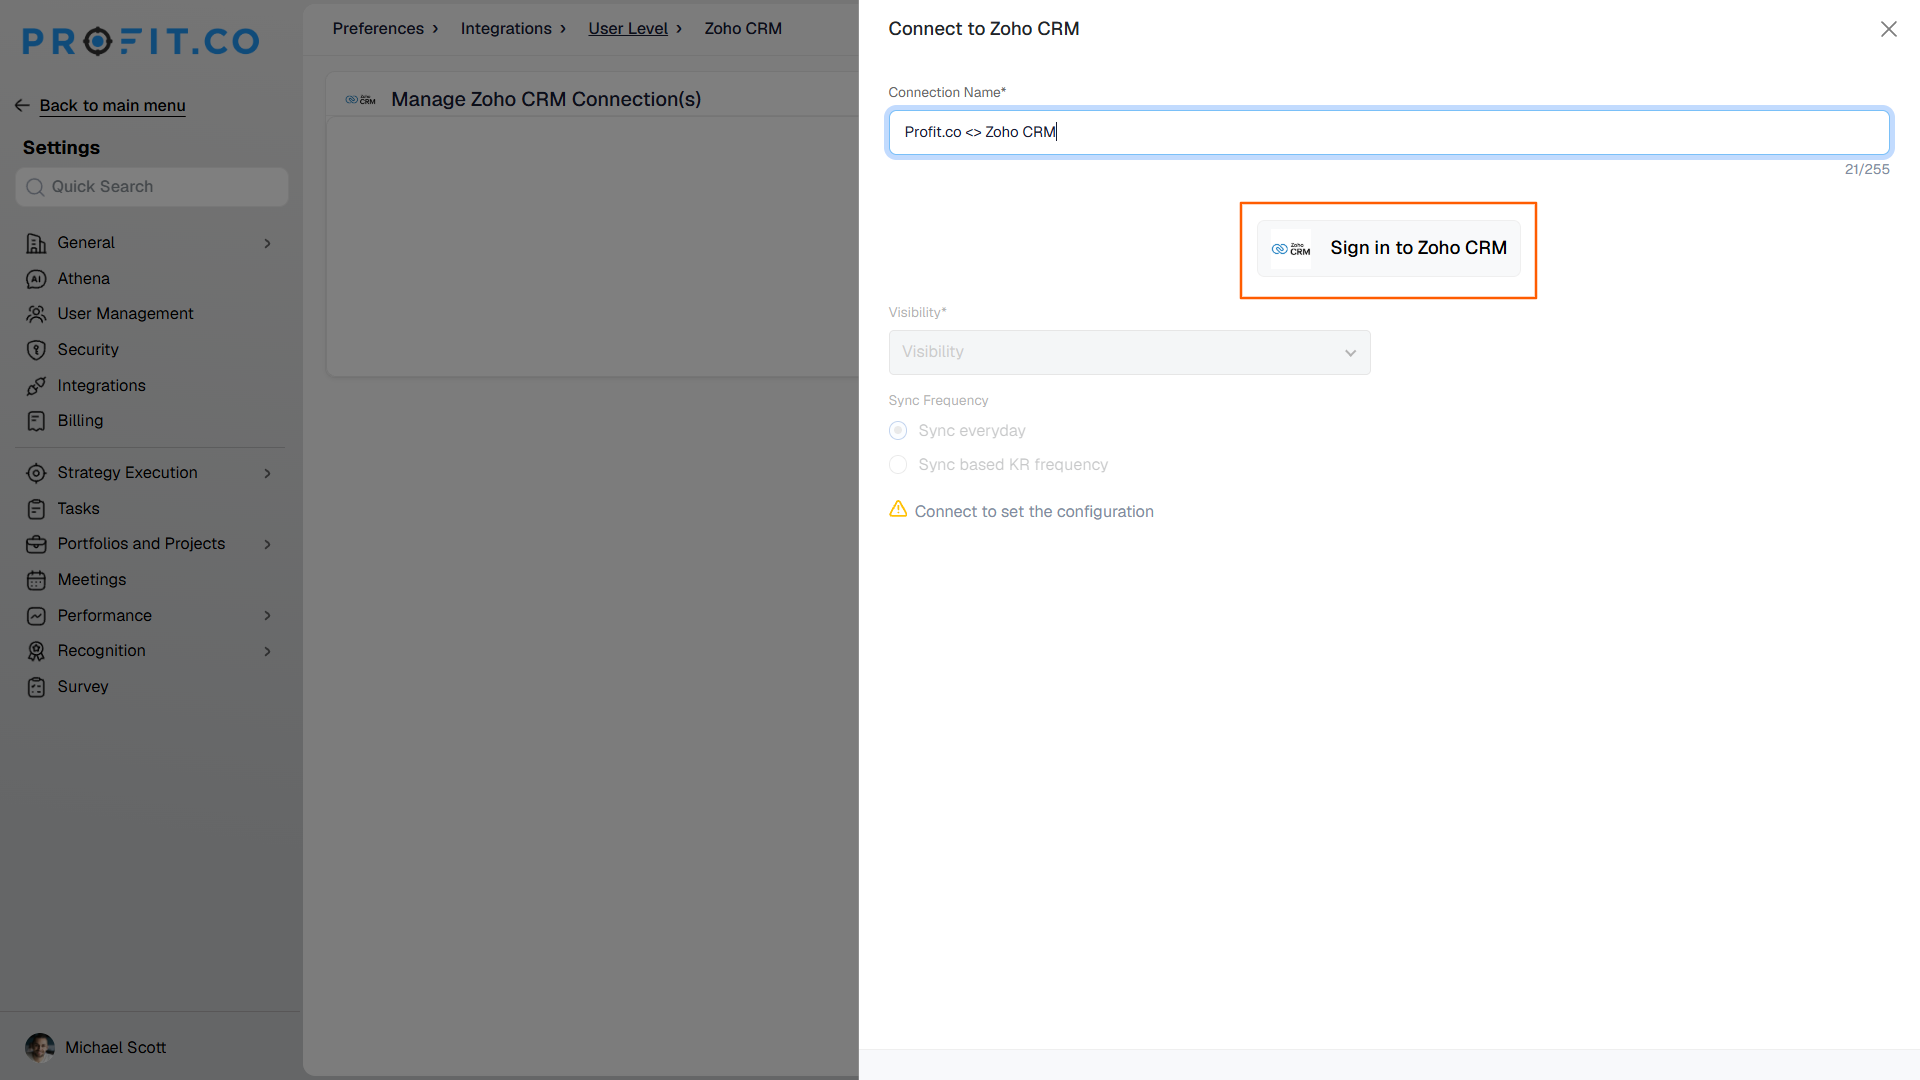Open the Visibility dropdown
Screen dimensions: 1920x1080
pyautogui.click(x=1129, y=352)
